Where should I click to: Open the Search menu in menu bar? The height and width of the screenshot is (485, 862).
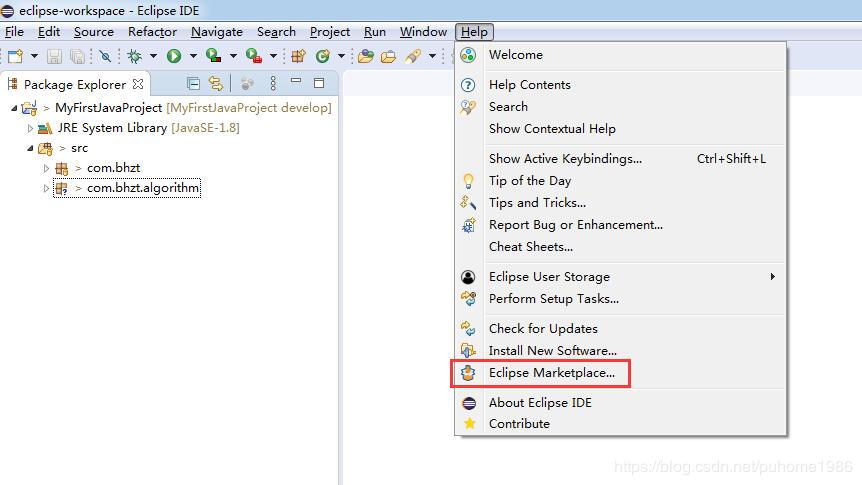(x=276, y=32)
